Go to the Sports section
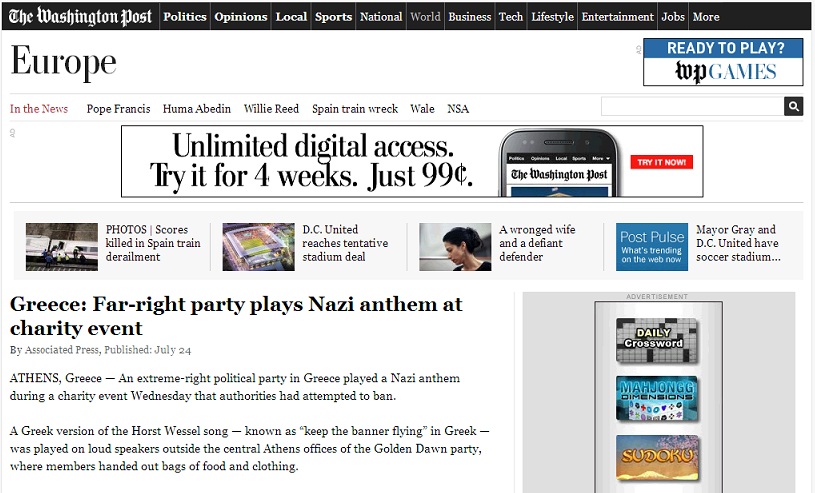The width and height of the screenshot is (815, 493). click(333, 17)
